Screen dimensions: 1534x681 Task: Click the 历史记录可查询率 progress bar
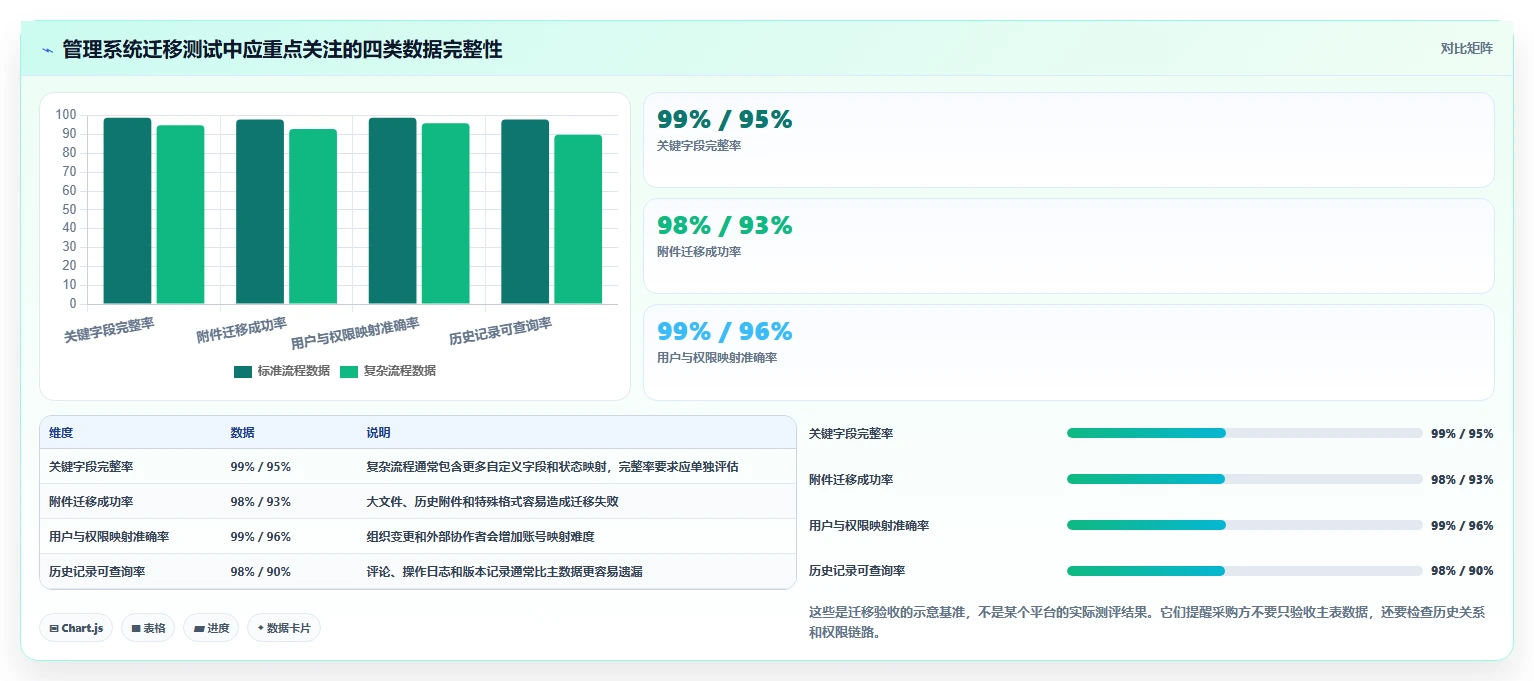click(1244, 571)
